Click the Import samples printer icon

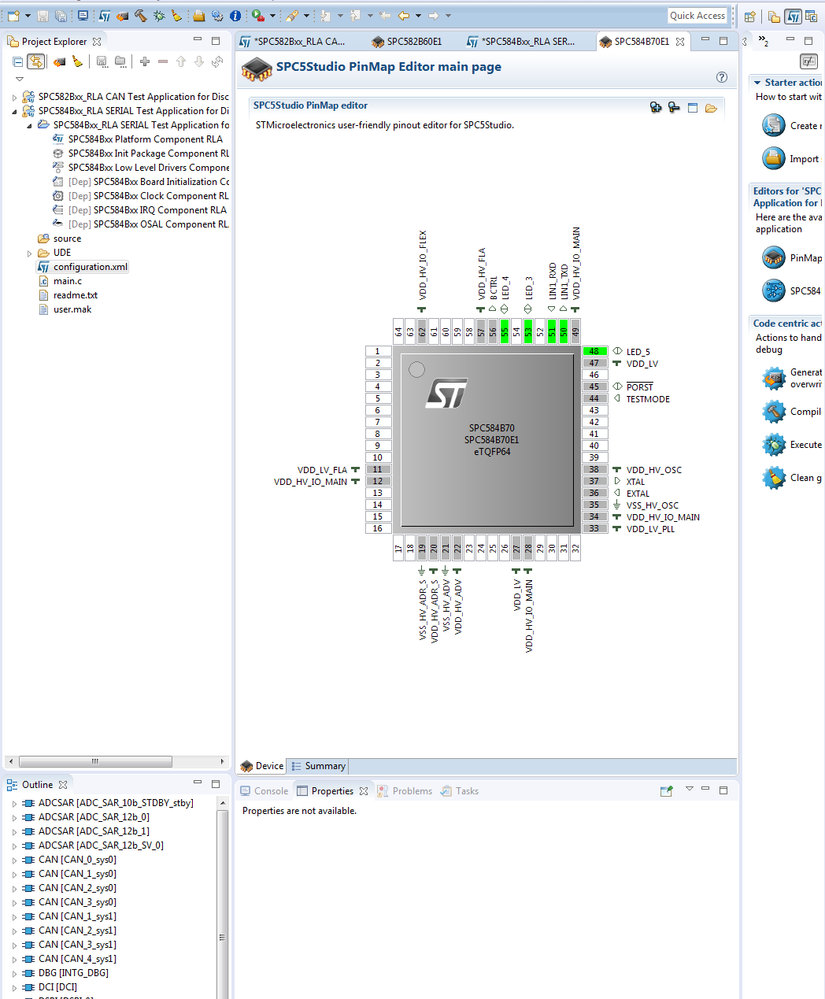tap(773, 158)
